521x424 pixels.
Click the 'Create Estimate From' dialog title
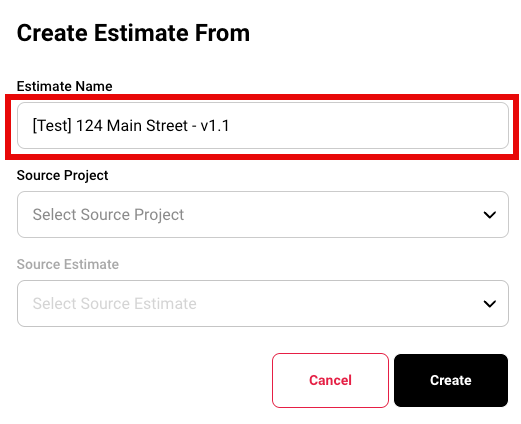133,33
